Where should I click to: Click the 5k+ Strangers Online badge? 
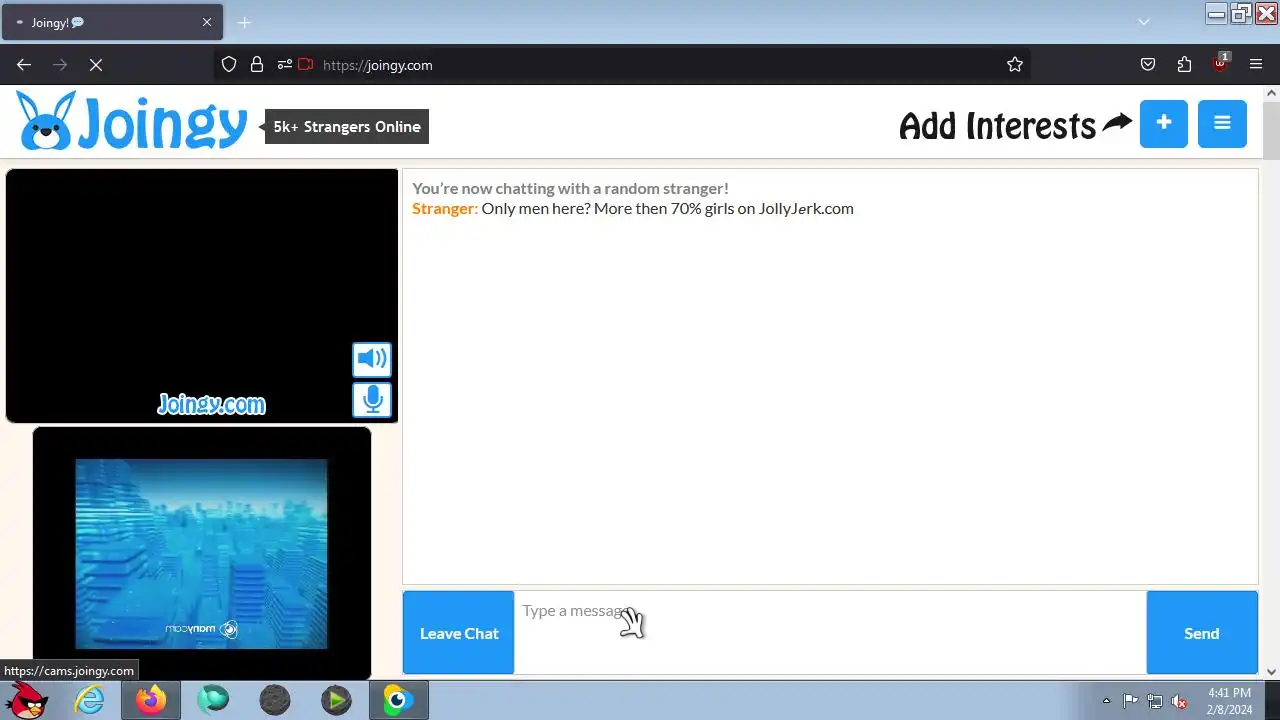pyautogui.click(x=347, y=127)
